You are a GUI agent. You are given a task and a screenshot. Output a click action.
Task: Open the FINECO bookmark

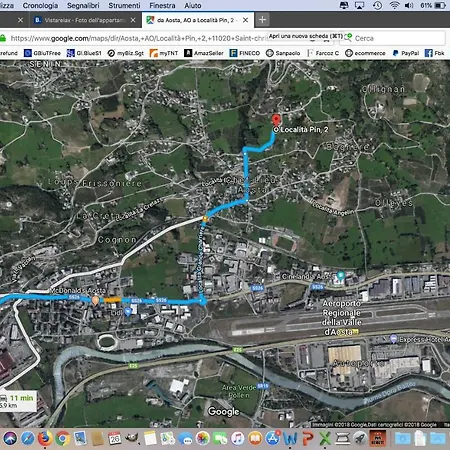[245, 53]
